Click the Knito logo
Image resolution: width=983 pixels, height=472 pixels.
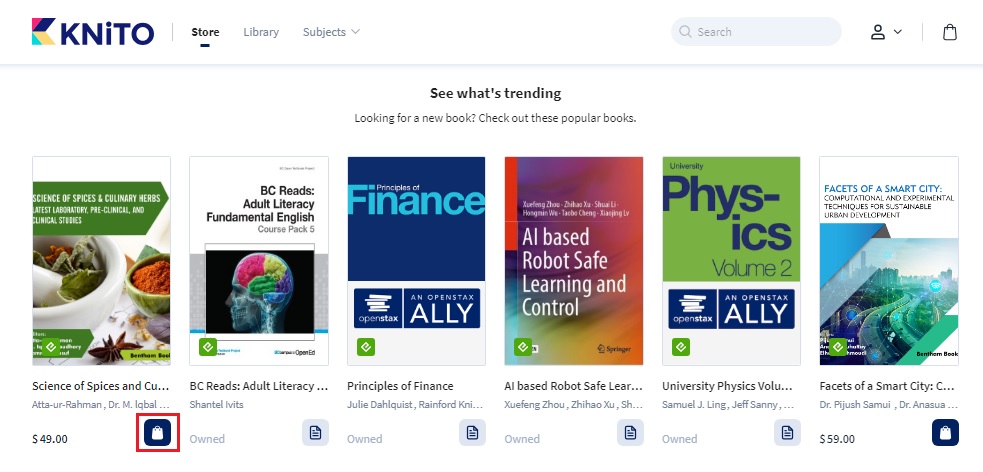[x=93, y=32]
